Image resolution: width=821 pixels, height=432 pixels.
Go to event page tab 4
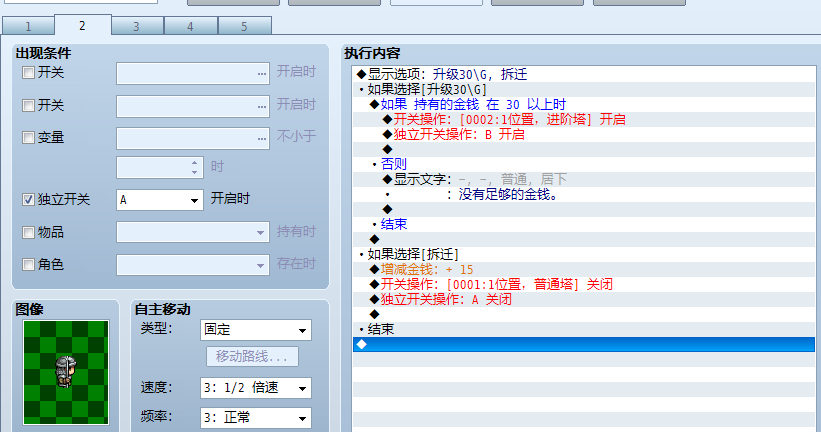point(191,26)
